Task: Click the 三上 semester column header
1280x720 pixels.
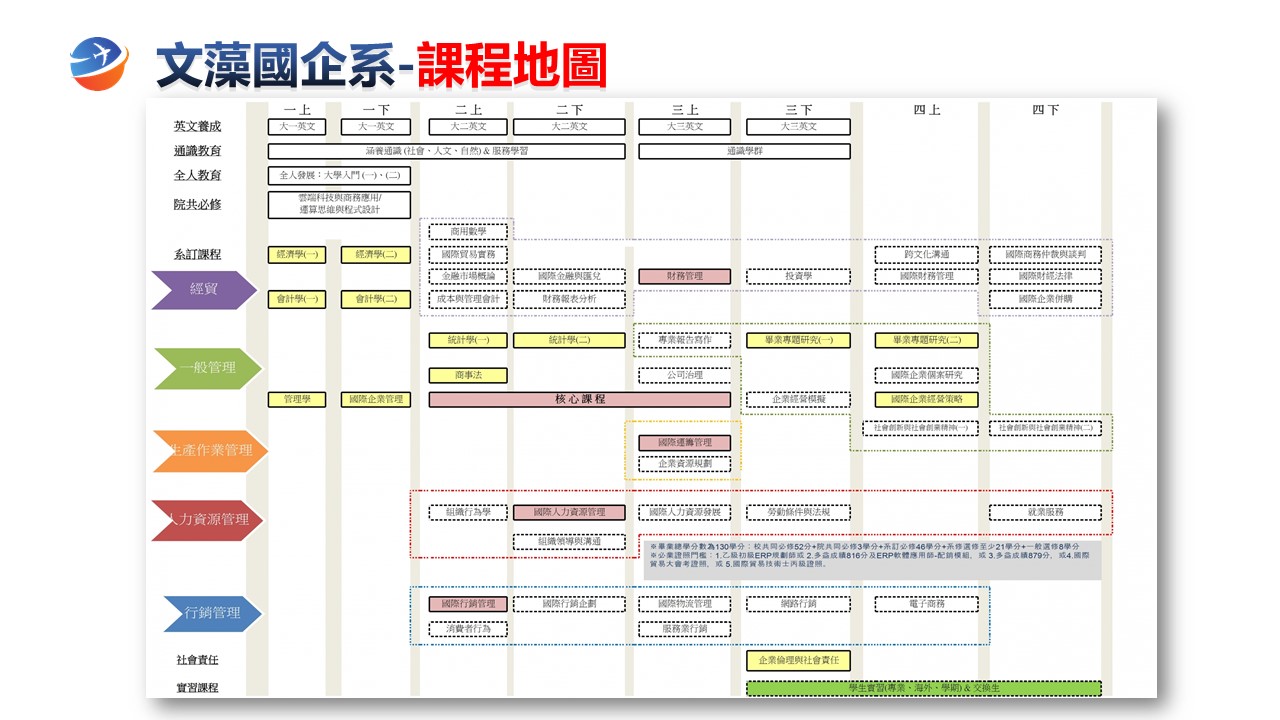Action: [685, 110]
